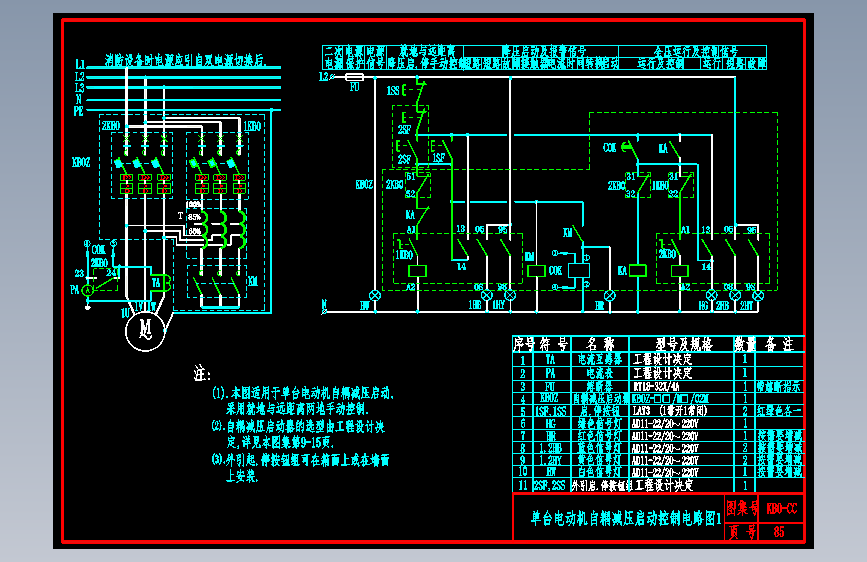Select the FU fuse symbol on line L2
Screen dimensions: 867x562
(x=354, y=77)
